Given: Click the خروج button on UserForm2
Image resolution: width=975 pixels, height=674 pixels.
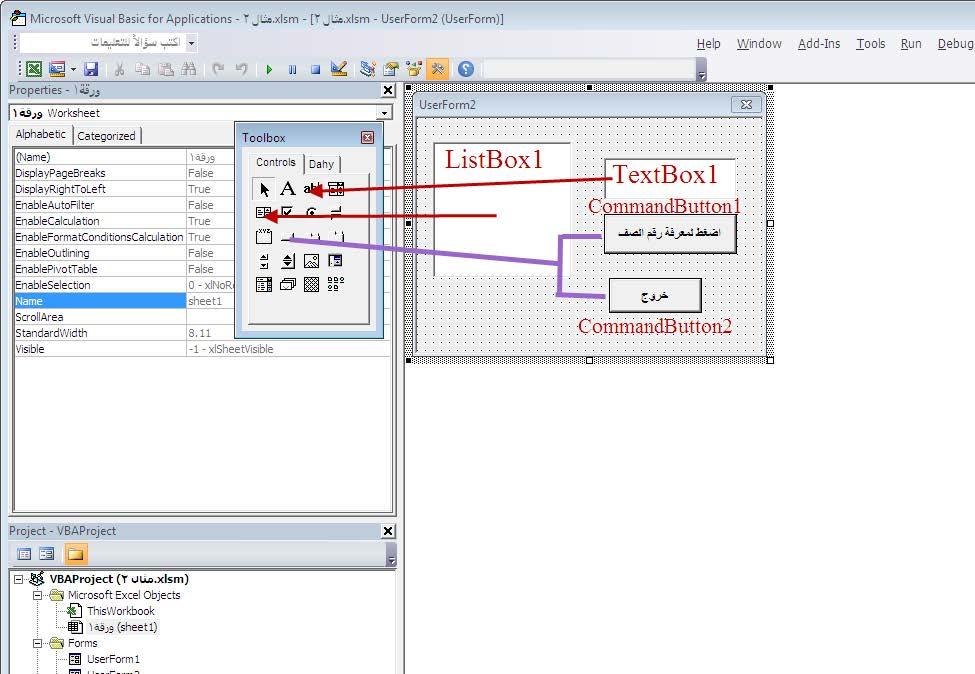Looking at the screenshot, I should [655, 295].
